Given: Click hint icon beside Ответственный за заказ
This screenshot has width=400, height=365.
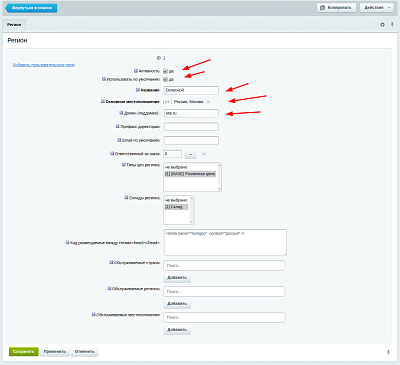Looking at the screenshot, I should pos(112,153).
